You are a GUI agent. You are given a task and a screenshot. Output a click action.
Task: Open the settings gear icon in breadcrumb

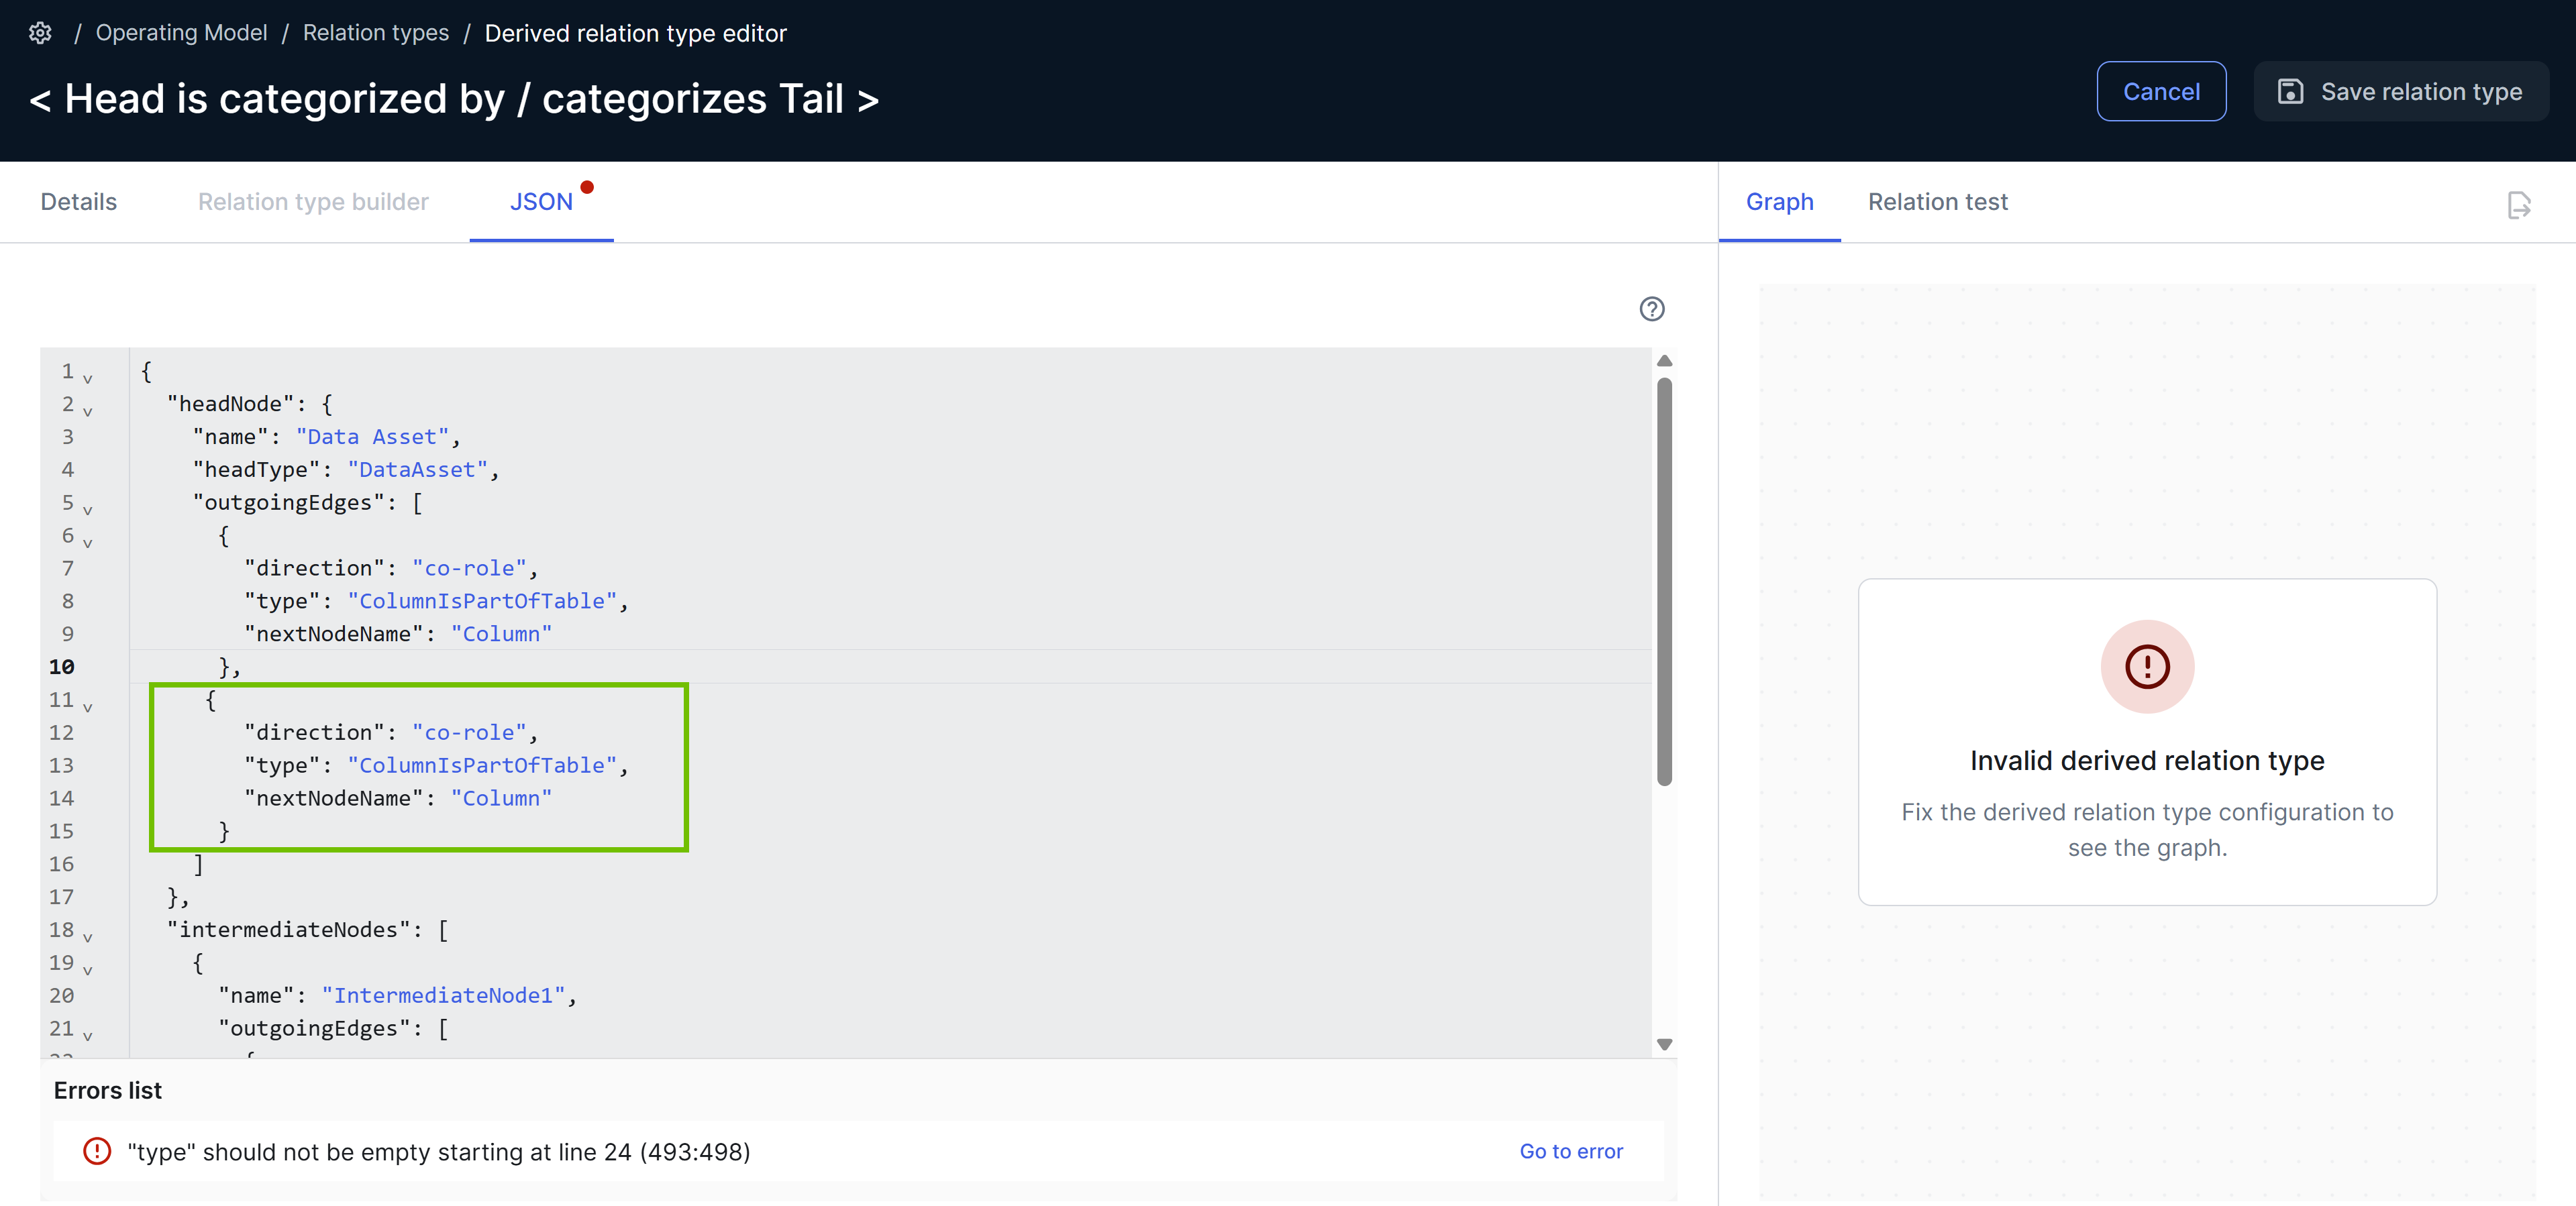click(x=40, y=33)
